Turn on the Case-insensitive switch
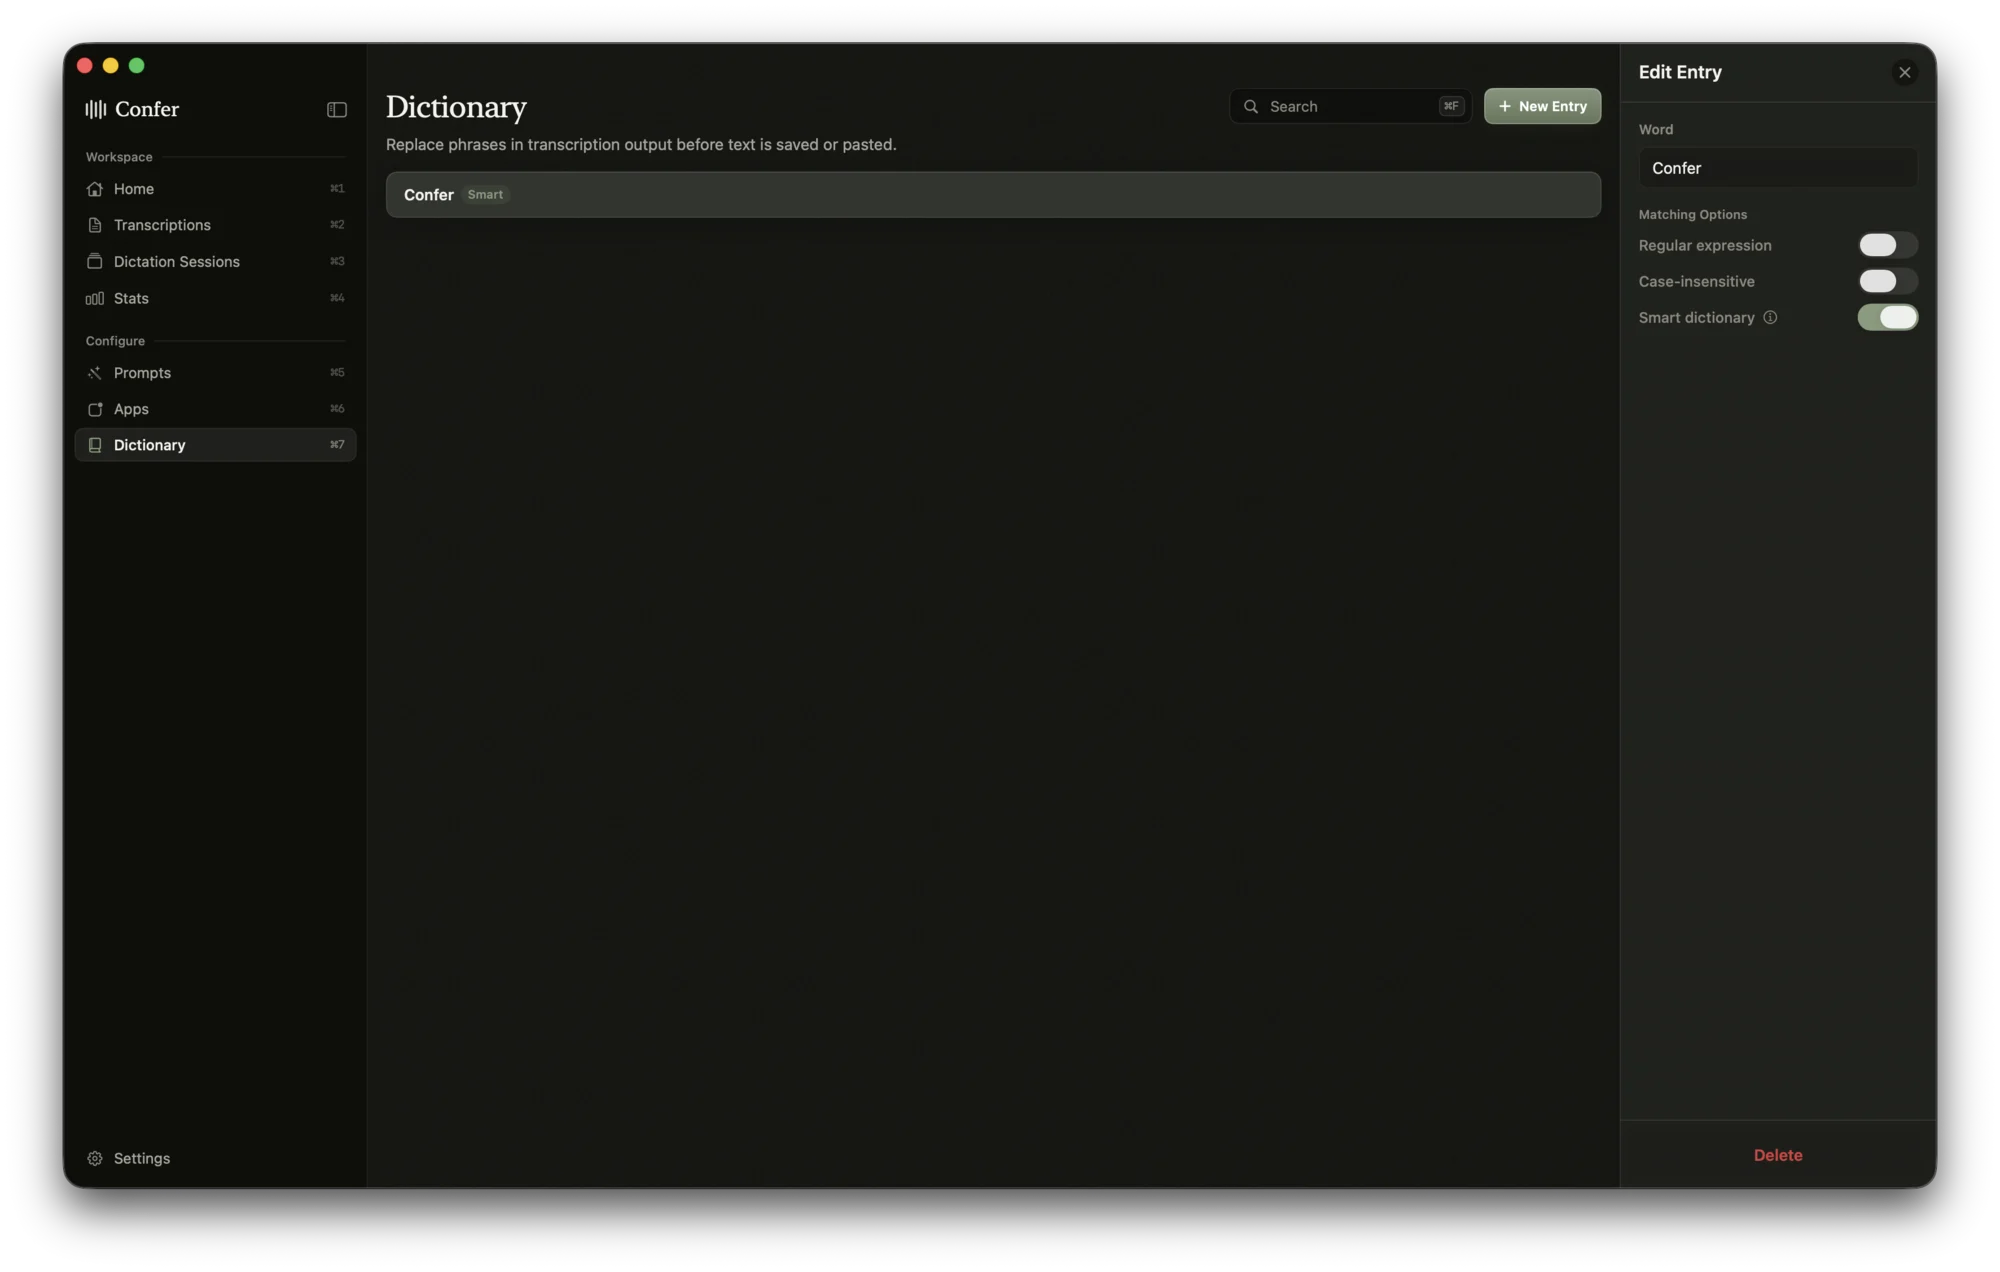Viewport: 2000px width, 1272px height. [x=1887, y=281]
